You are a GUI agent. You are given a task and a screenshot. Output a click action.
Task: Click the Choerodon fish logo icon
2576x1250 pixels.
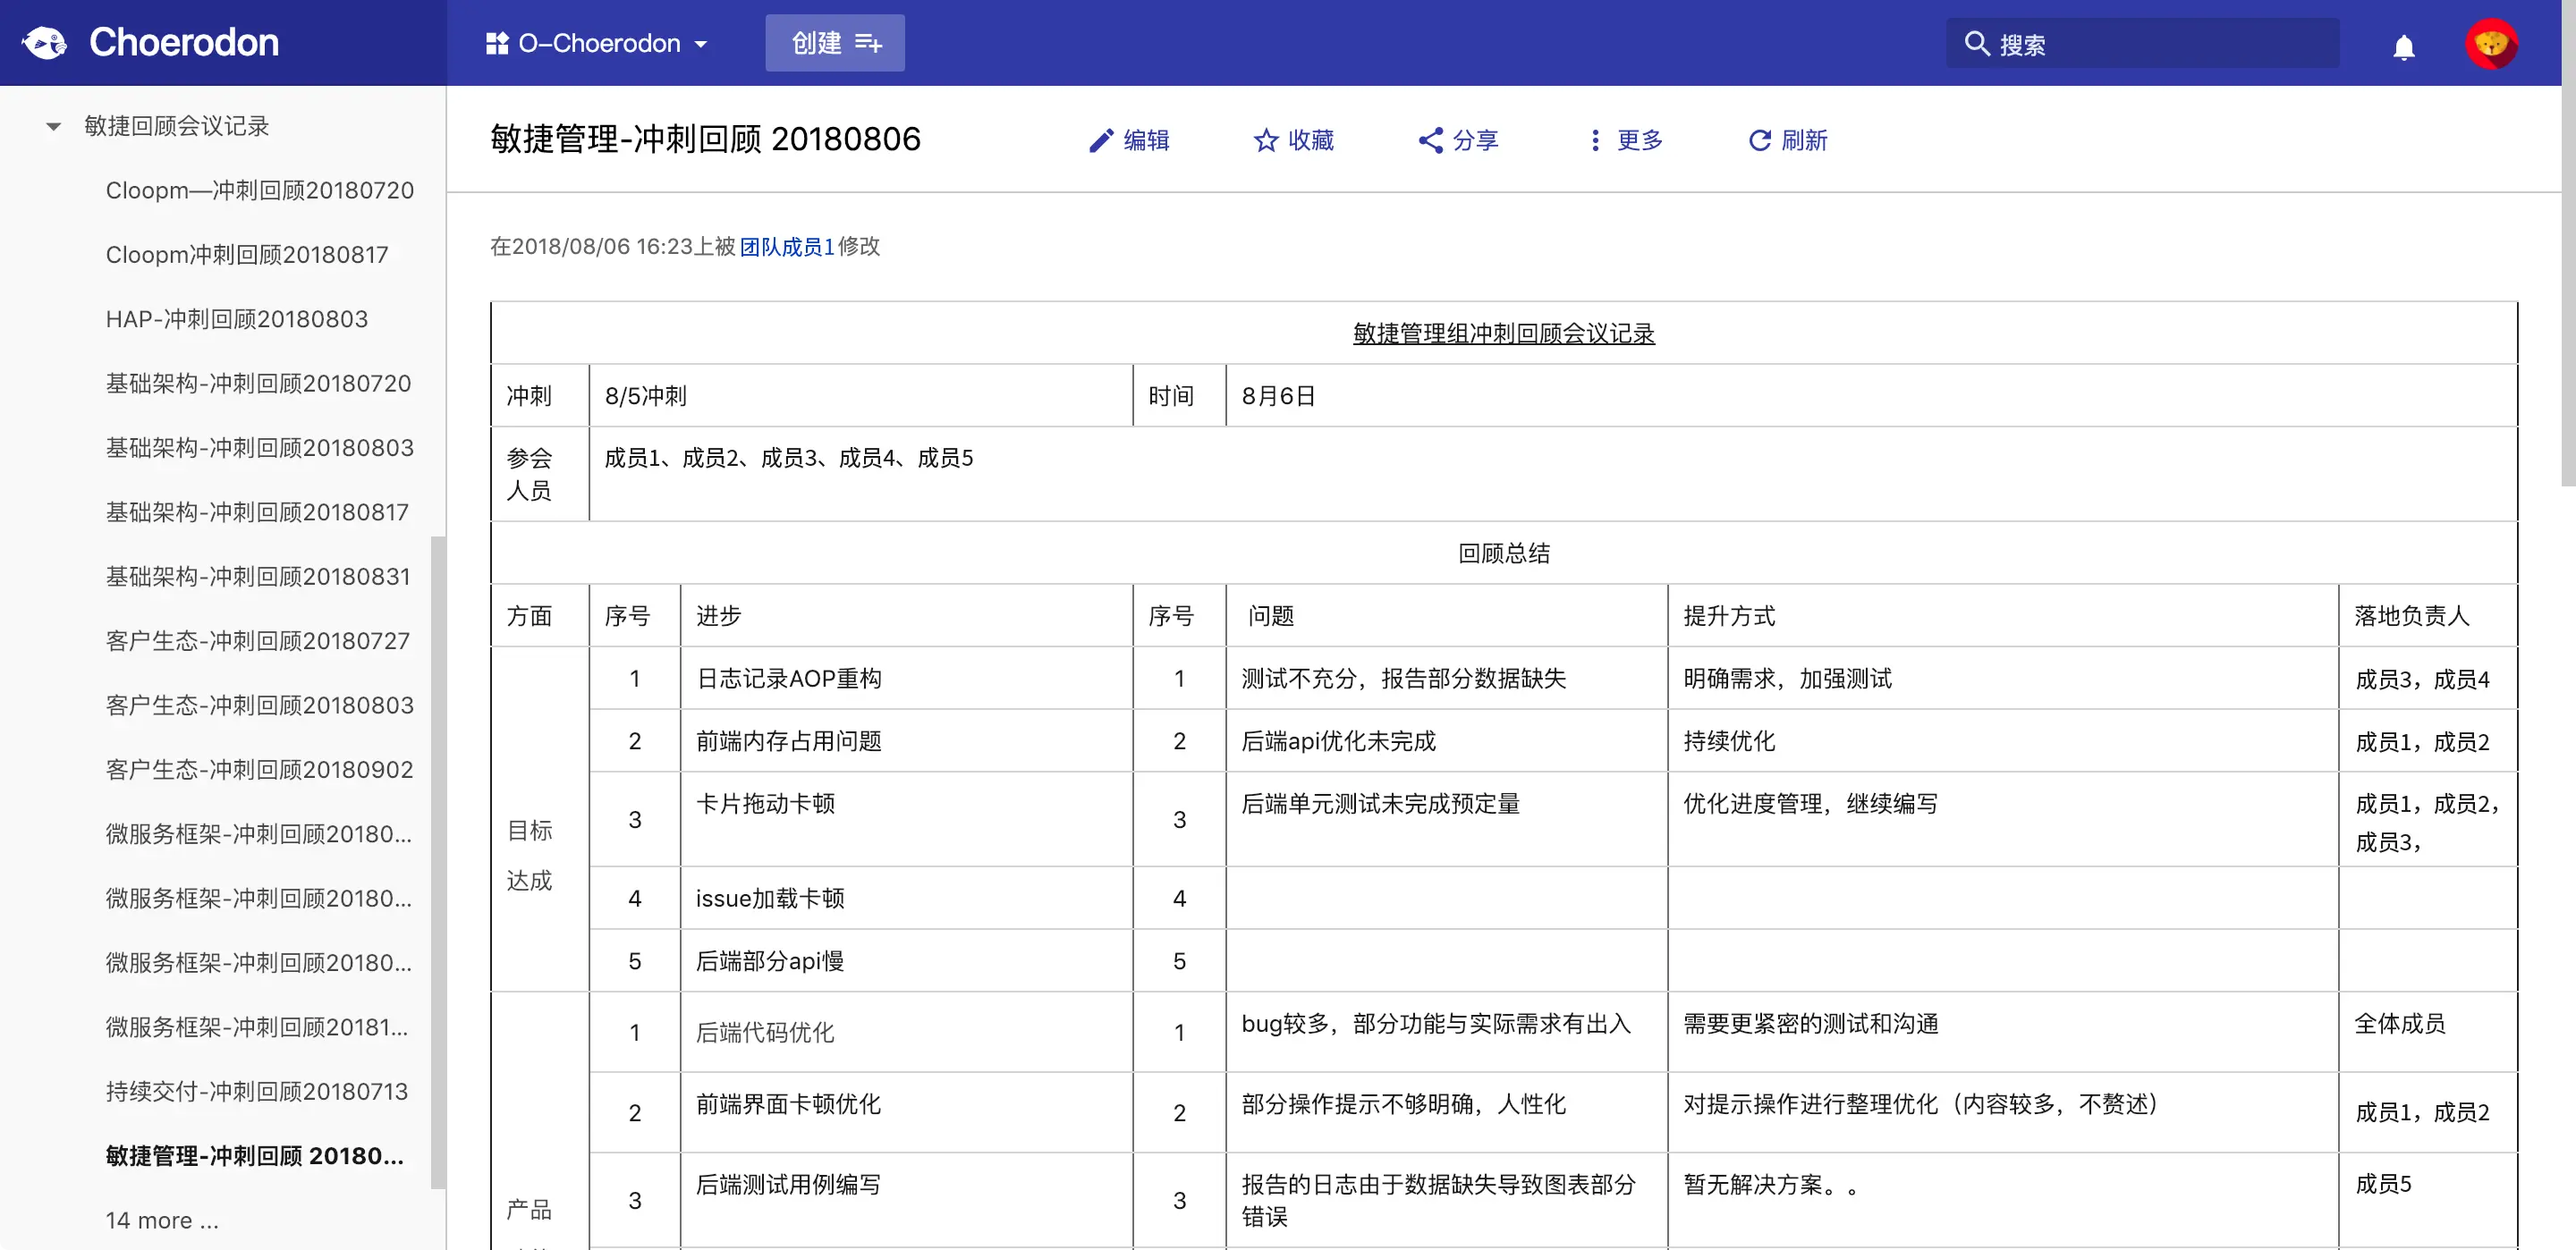pos(45,43)
